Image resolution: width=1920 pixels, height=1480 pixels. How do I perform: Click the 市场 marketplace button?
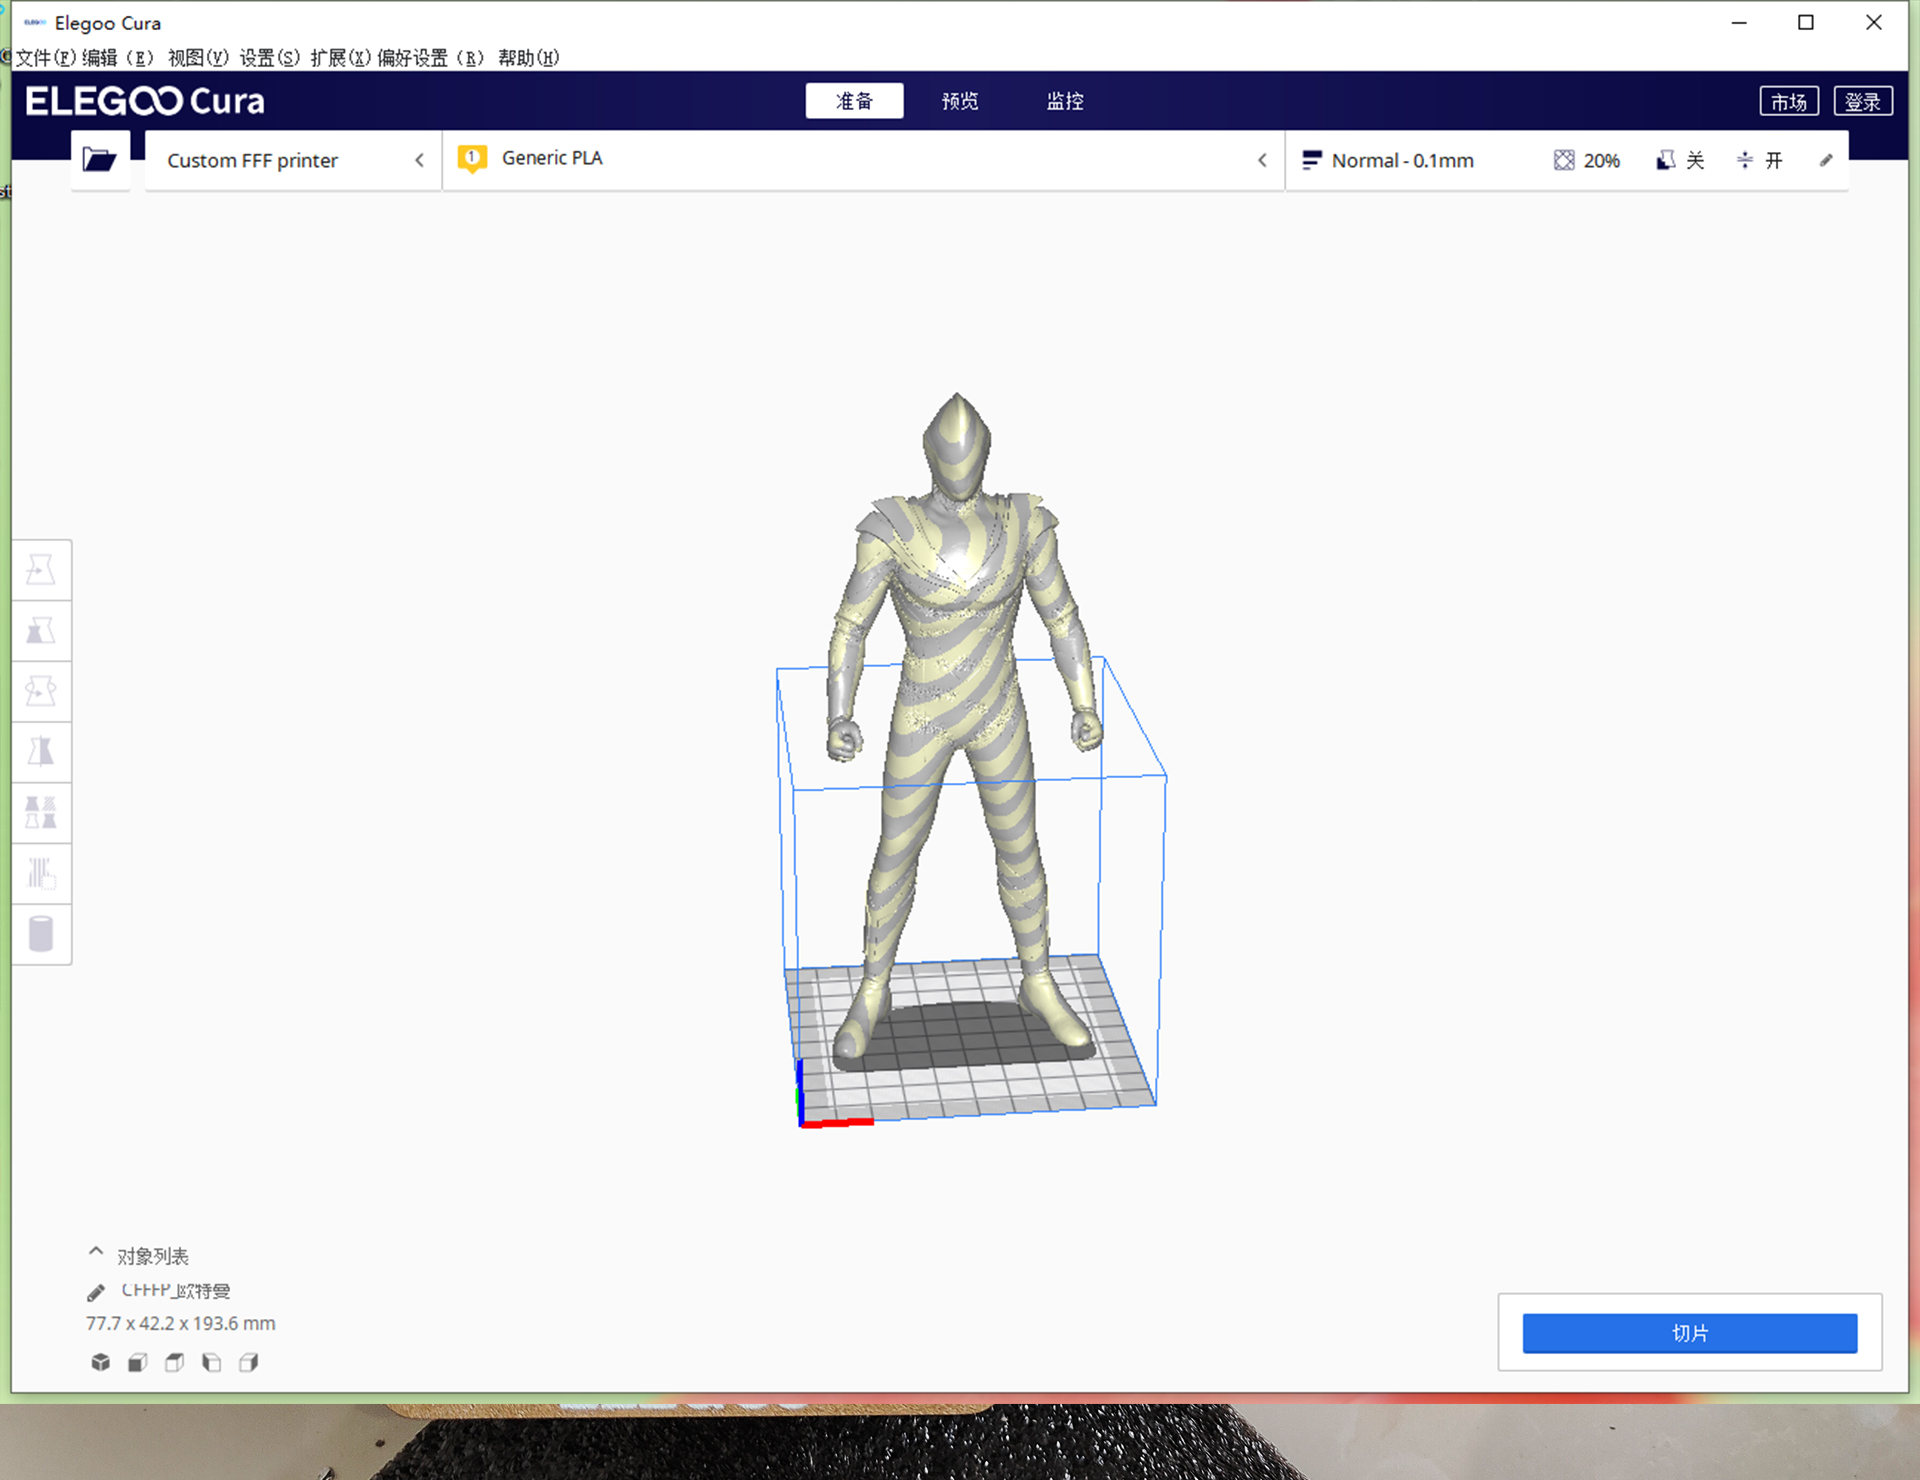(x=1788, y=101)
